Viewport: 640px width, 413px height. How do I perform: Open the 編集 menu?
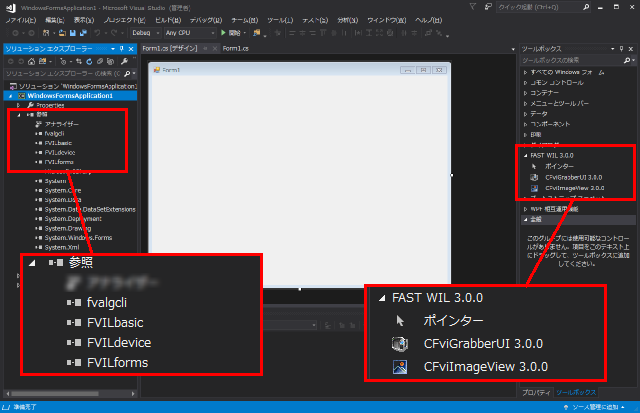[x=55, y=20]
